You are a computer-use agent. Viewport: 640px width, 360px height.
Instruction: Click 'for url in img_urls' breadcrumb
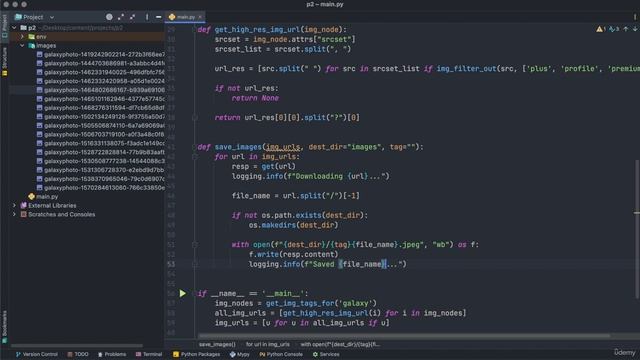pyautogui.click(x=268, y=344)
